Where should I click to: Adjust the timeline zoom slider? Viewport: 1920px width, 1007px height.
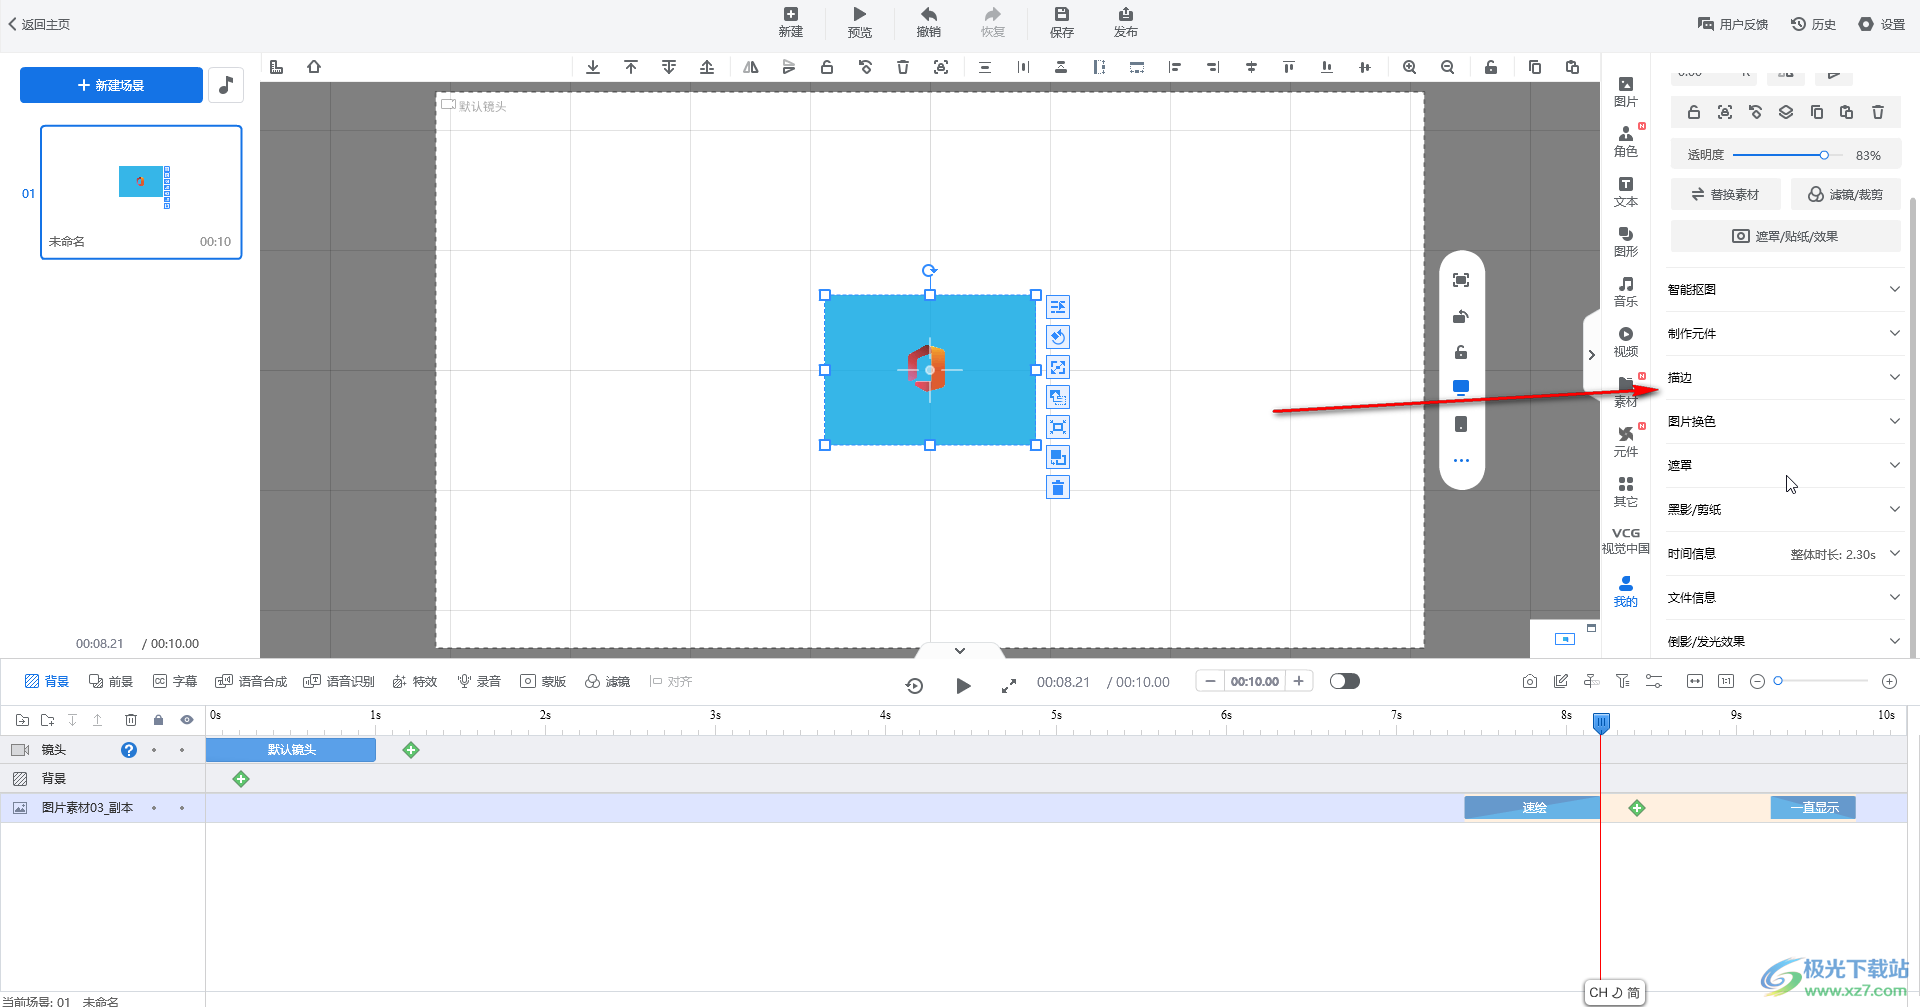pos(1821,681)
